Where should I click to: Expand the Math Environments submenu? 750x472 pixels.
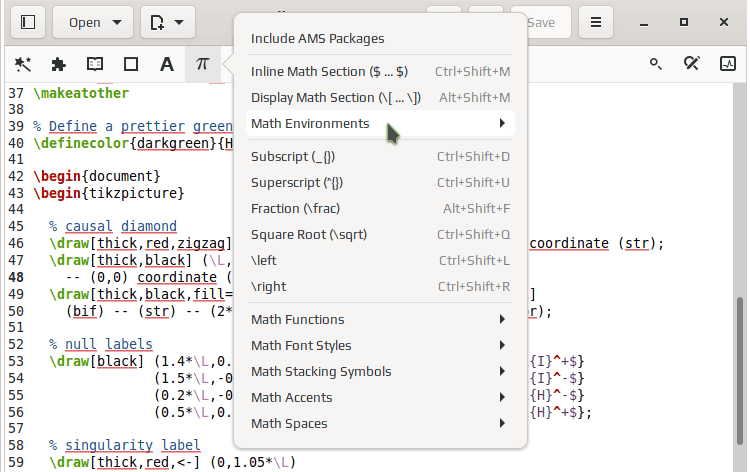click(380, 123)
